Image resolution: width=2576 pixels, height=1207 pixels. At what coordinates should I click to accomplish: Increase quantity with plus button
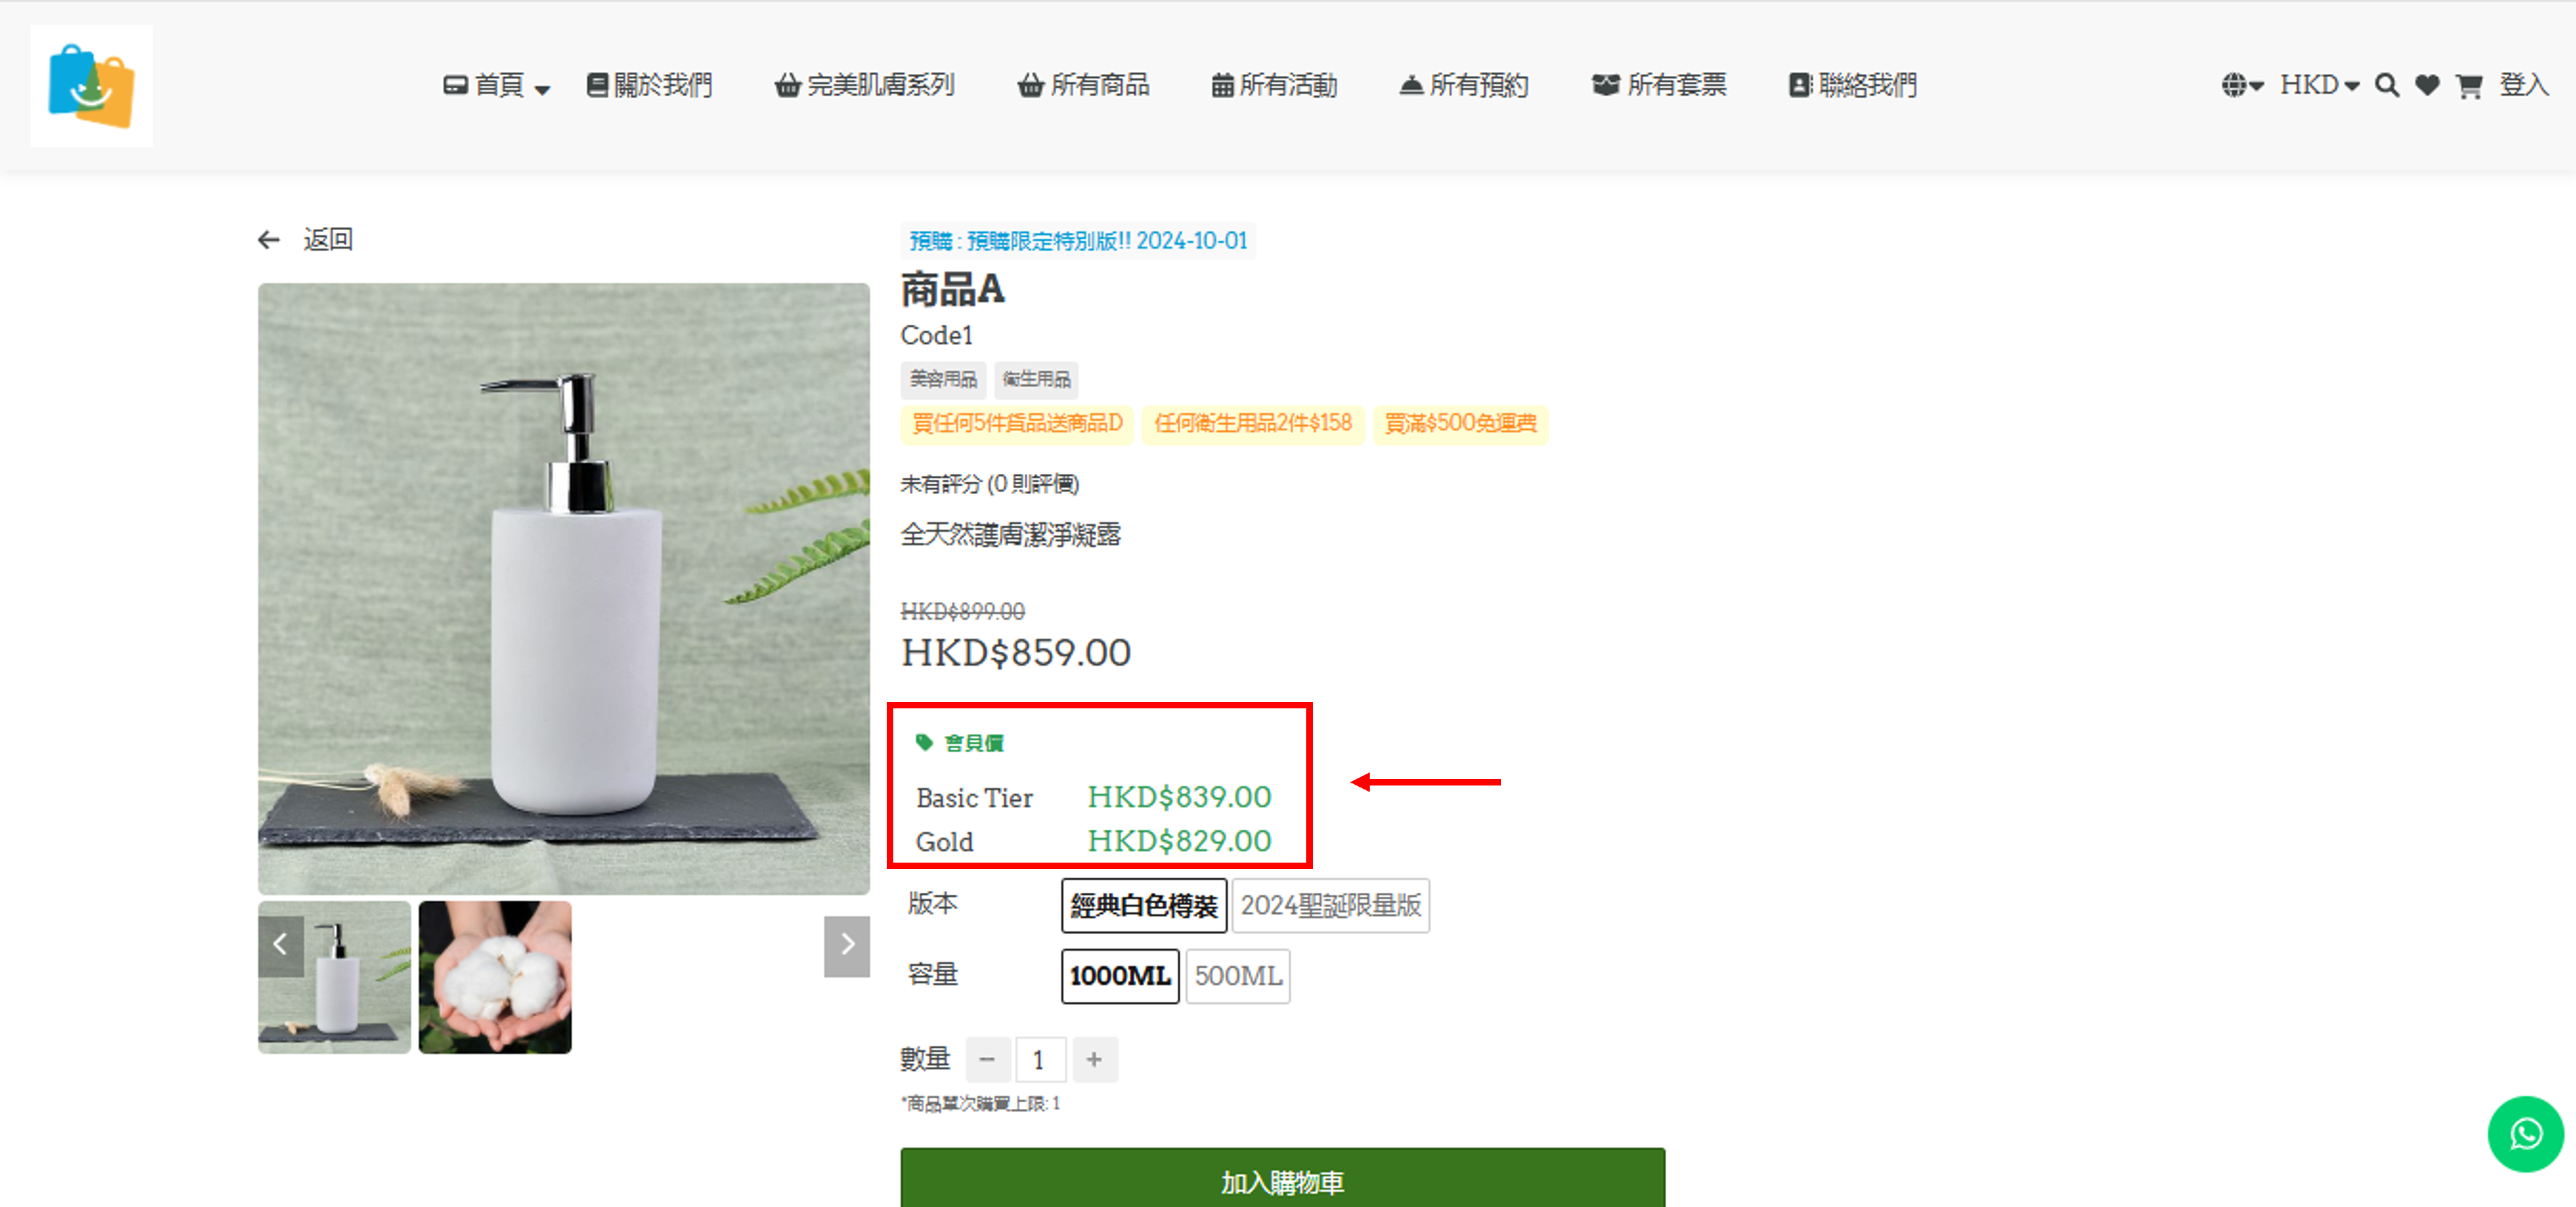click(x=1094, y=1060)
